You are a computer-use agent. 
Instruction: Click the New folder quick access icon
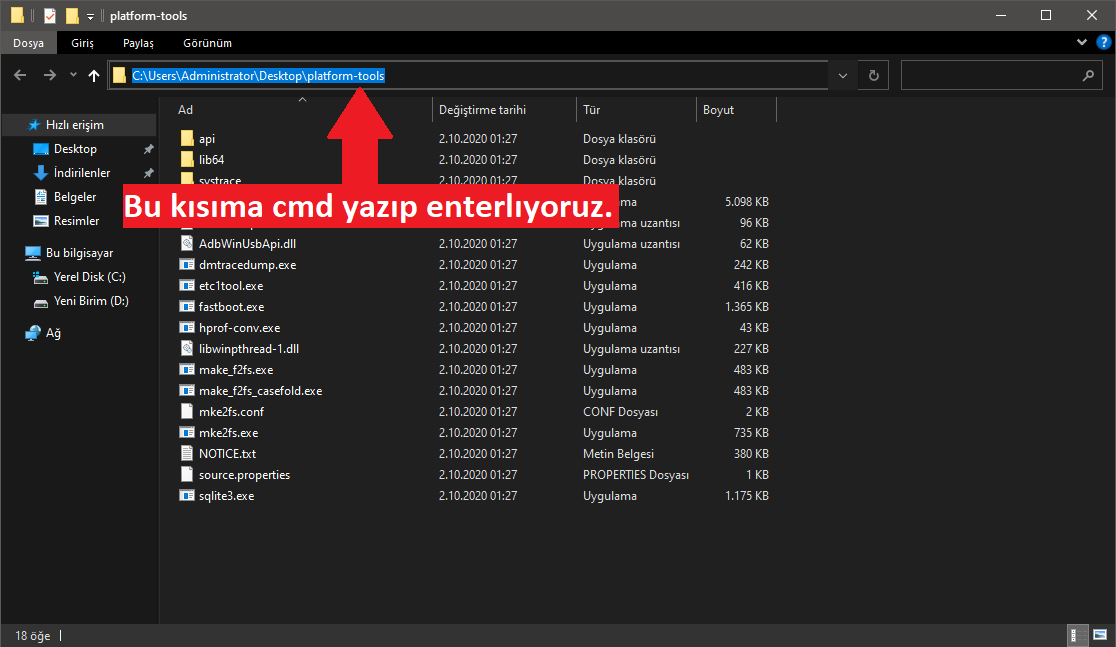pyautogui.click(x=72, y=15)
